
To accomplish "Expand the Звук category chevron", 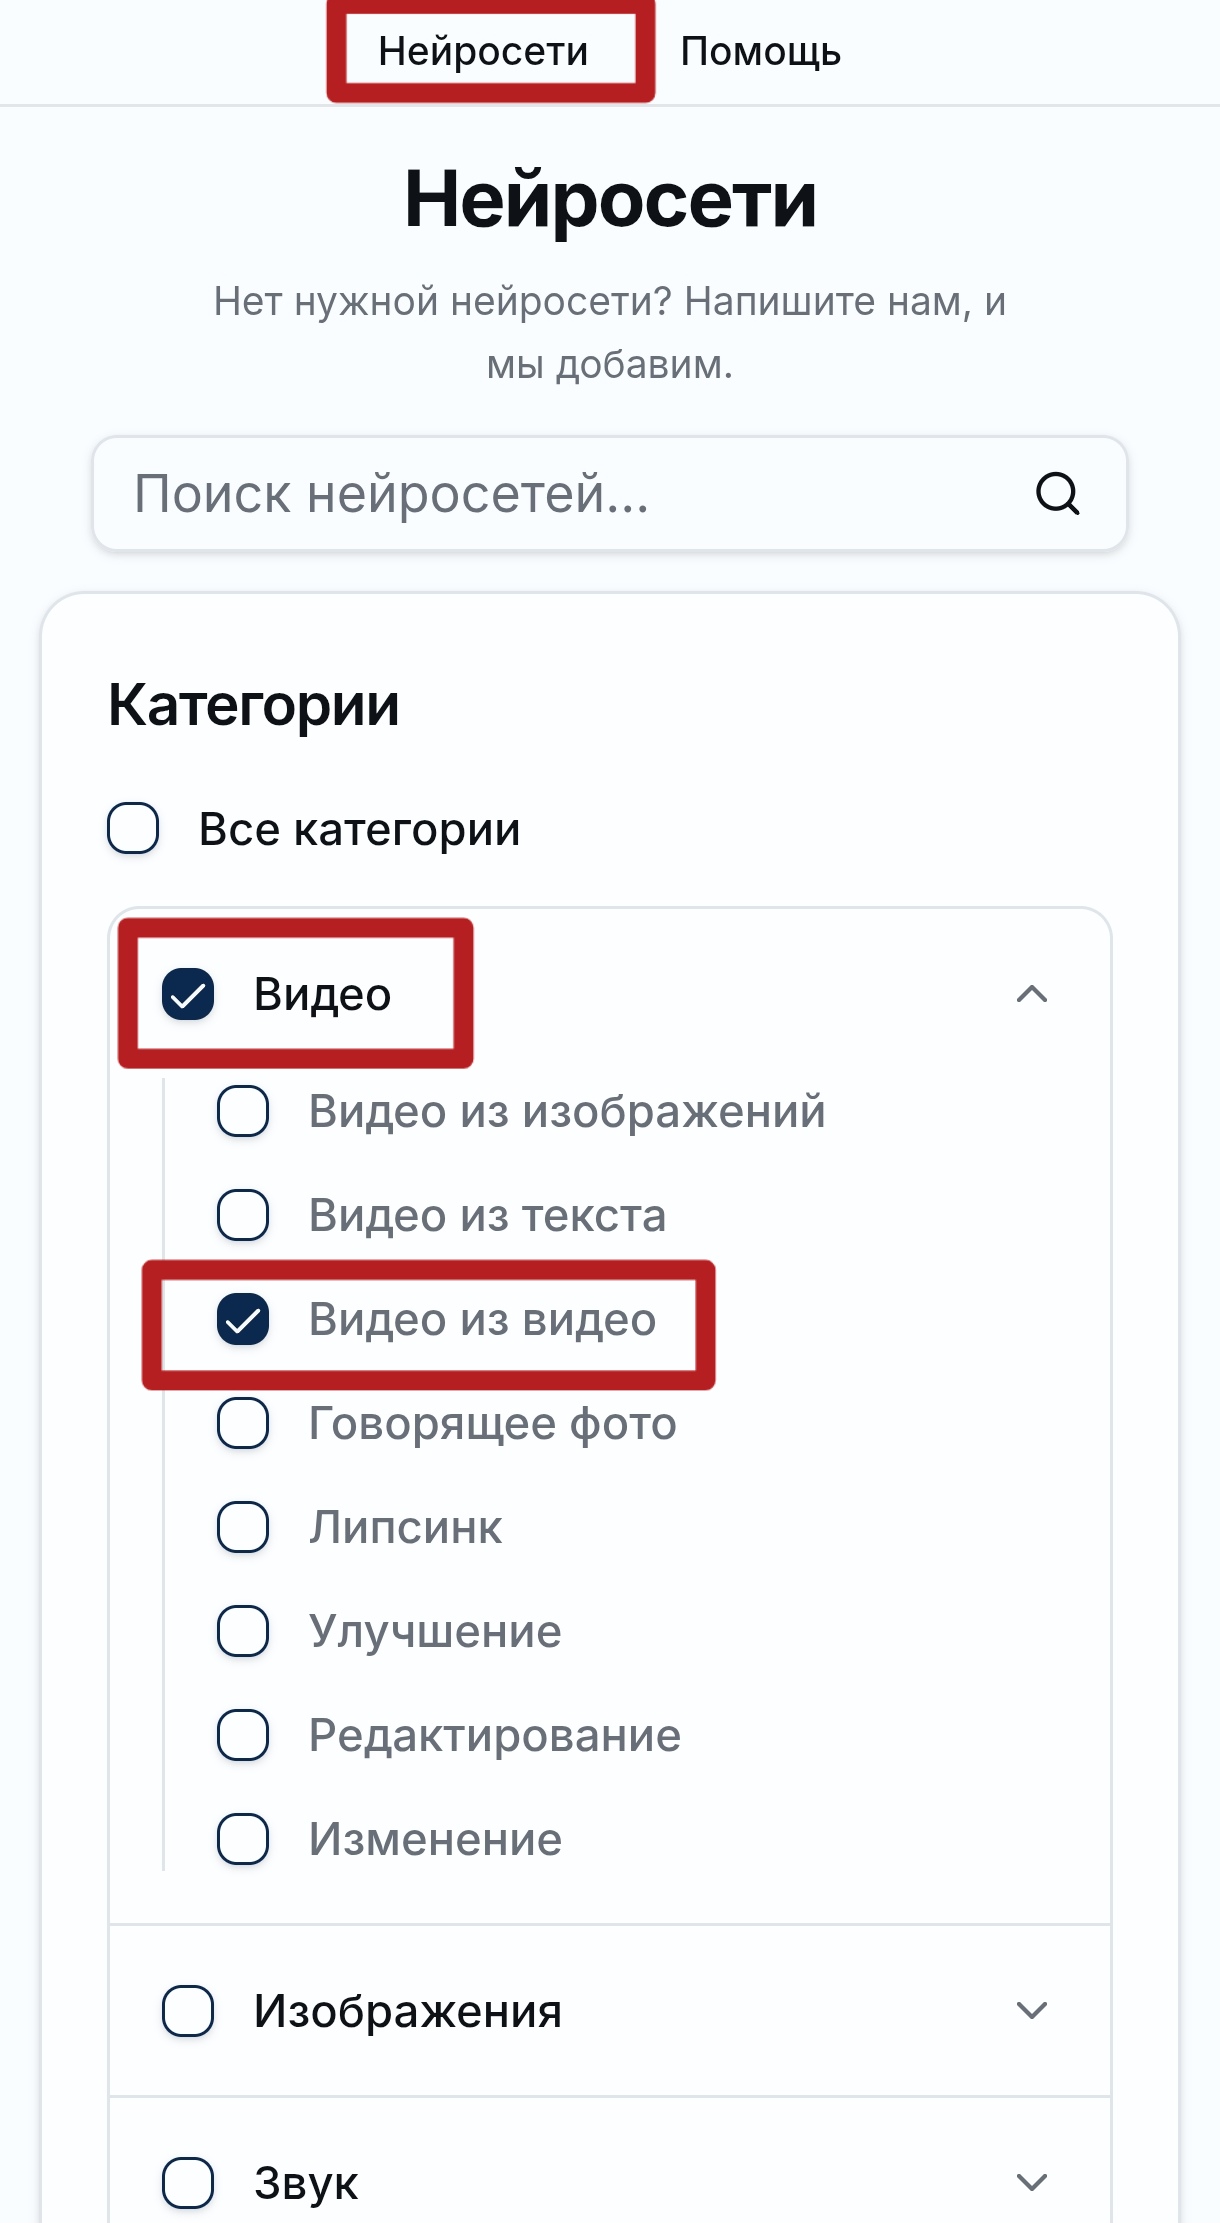I will pos(1031,2182).
